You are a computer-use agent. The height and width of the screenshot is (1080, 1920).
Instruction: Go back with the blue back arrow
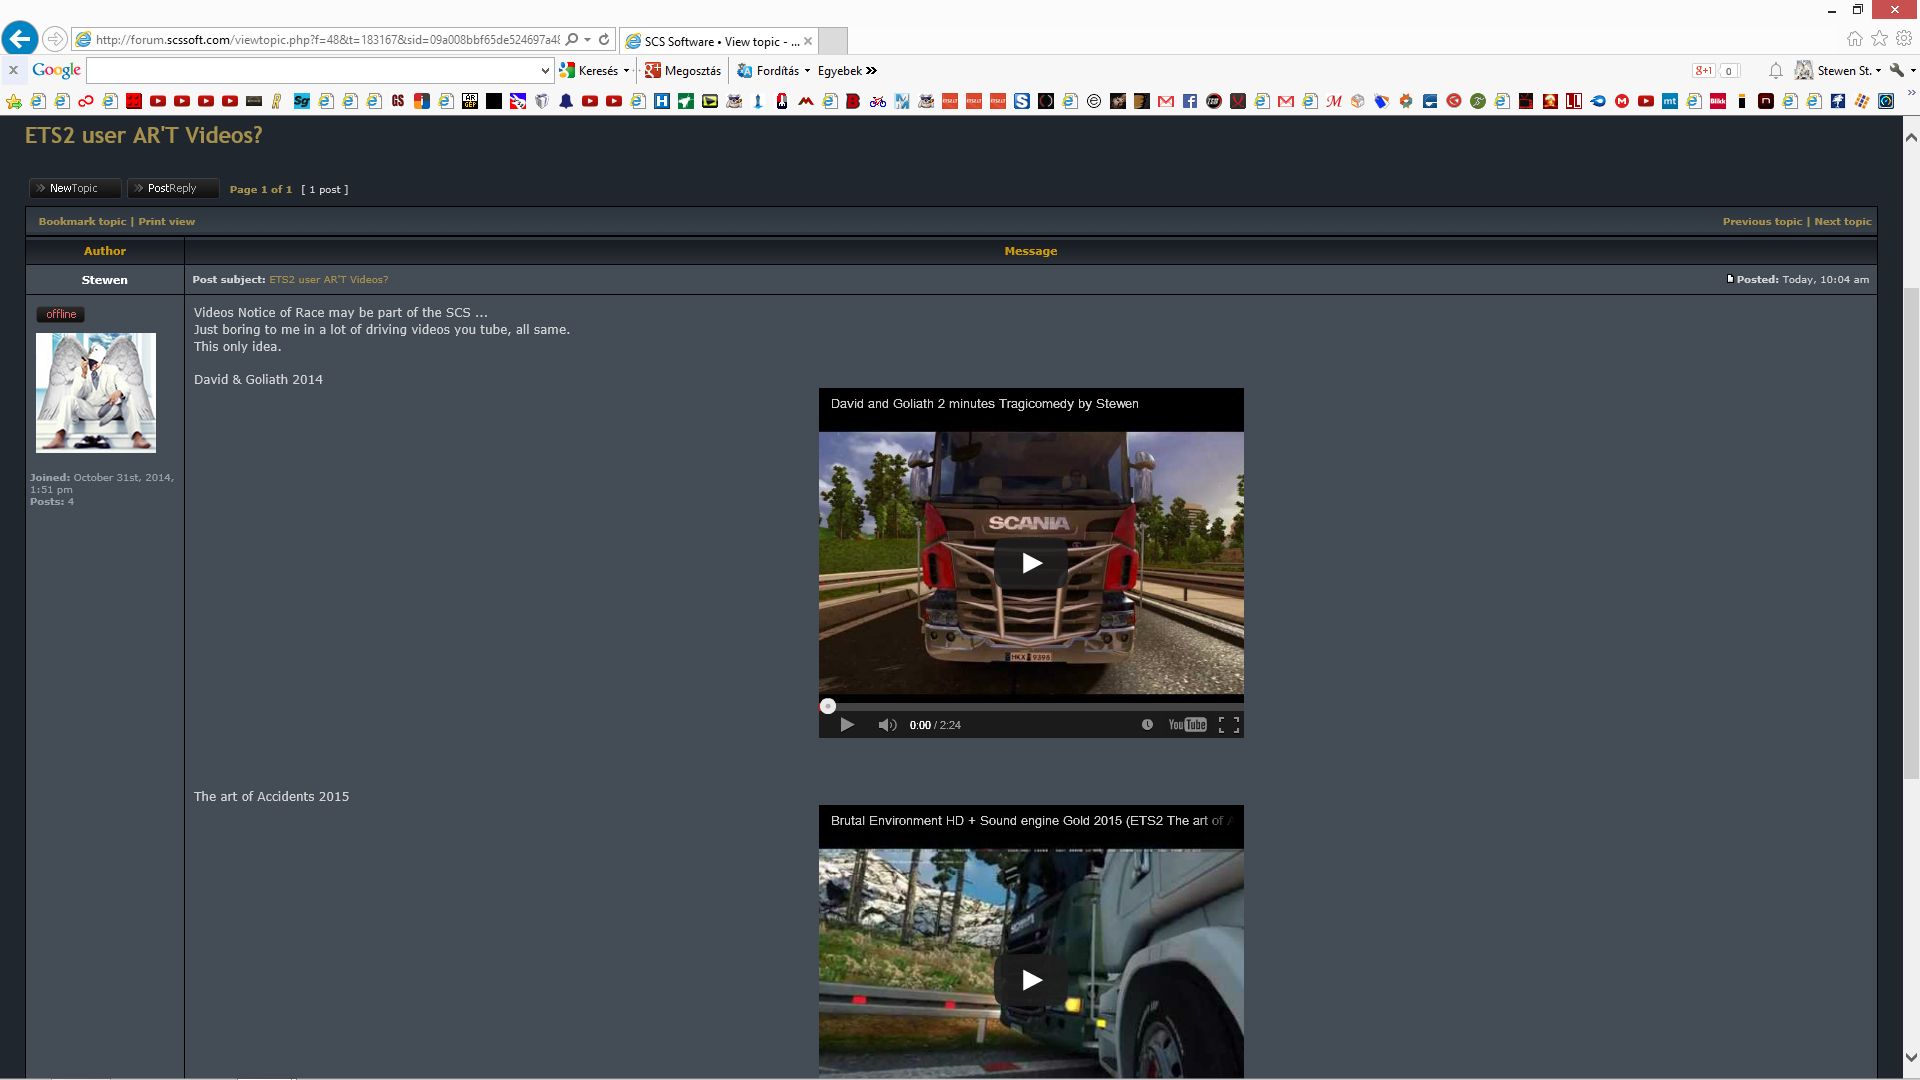(19, 39)
